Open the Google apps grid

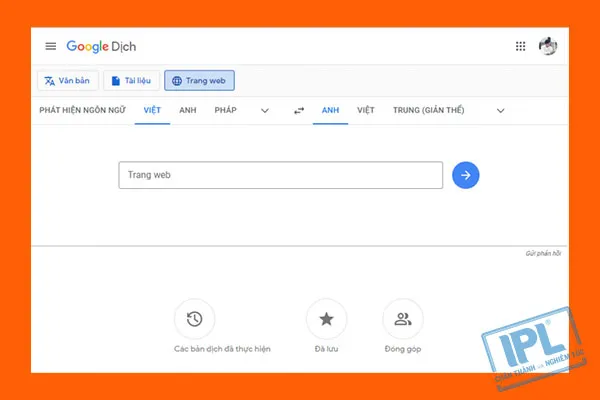[x=520, y=46]
